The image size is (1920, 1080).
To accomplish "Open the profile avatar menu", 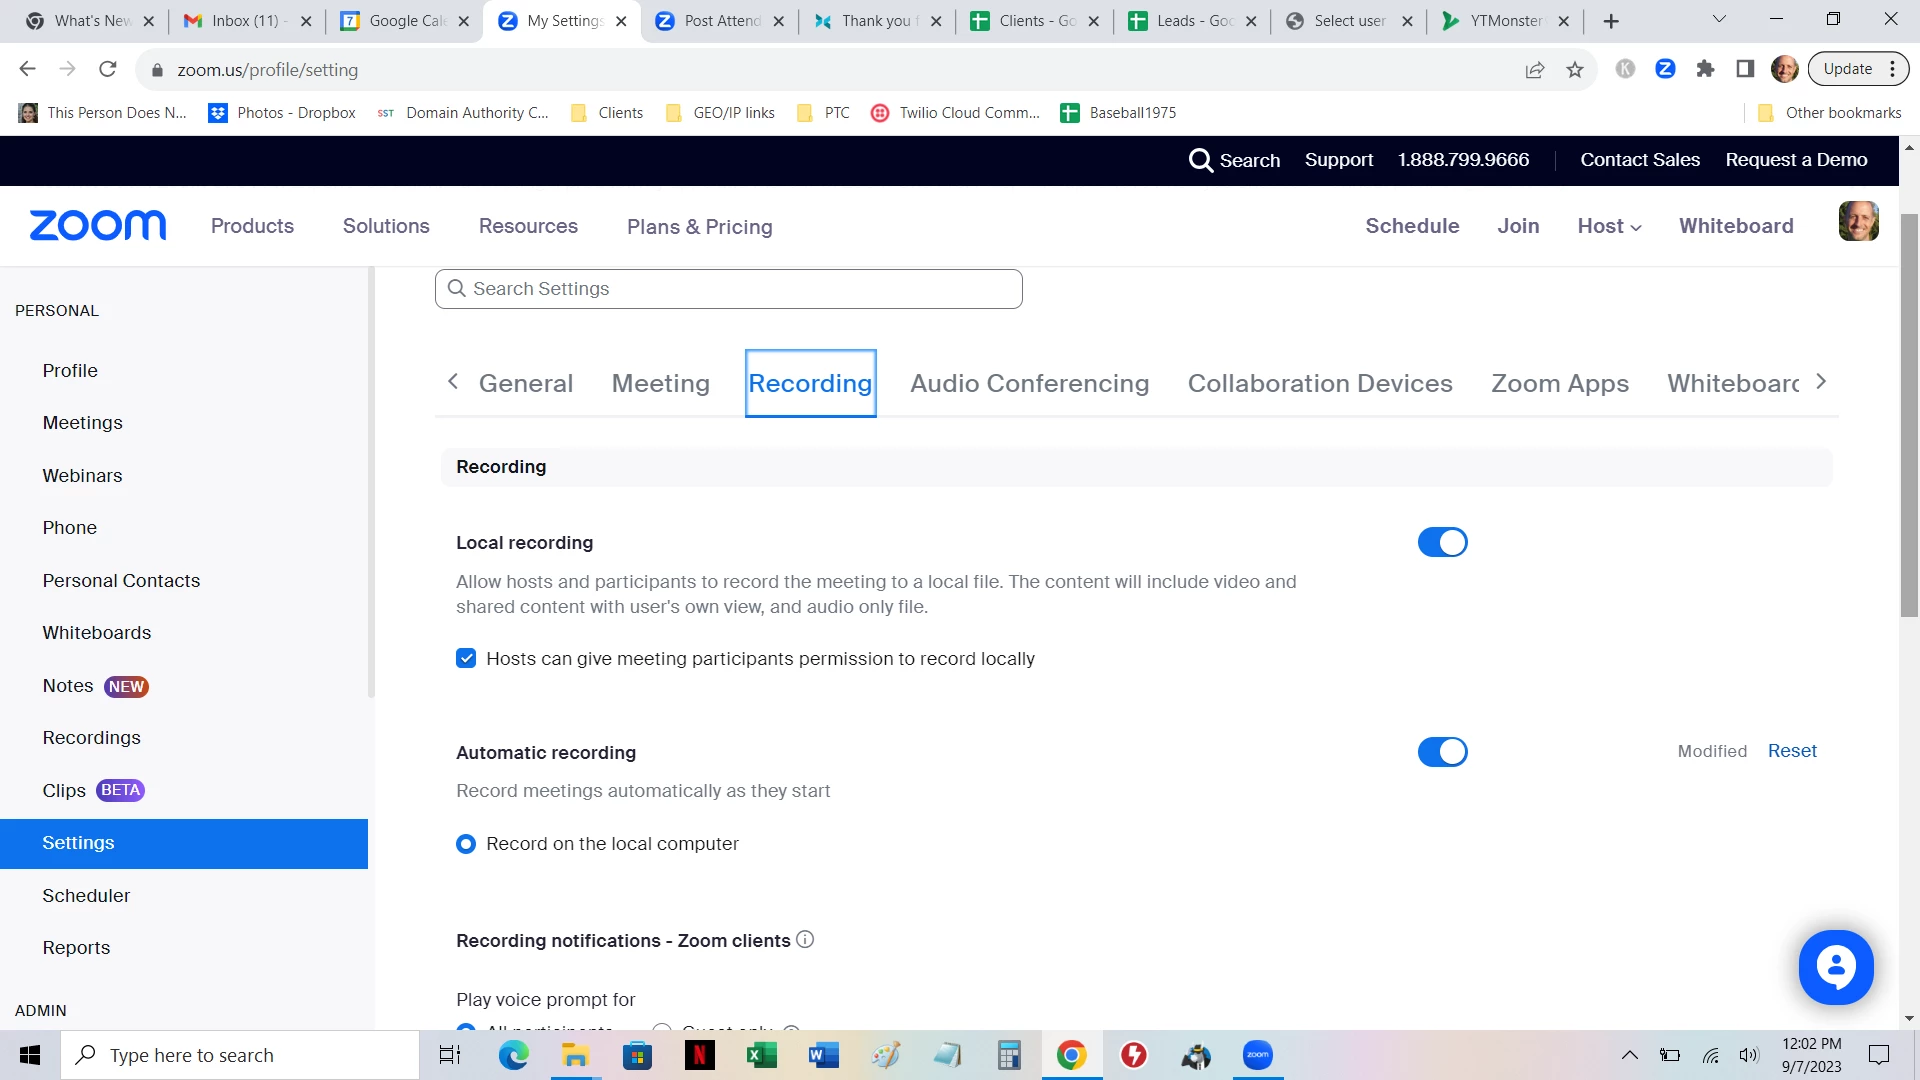I will coord(1858,222).
